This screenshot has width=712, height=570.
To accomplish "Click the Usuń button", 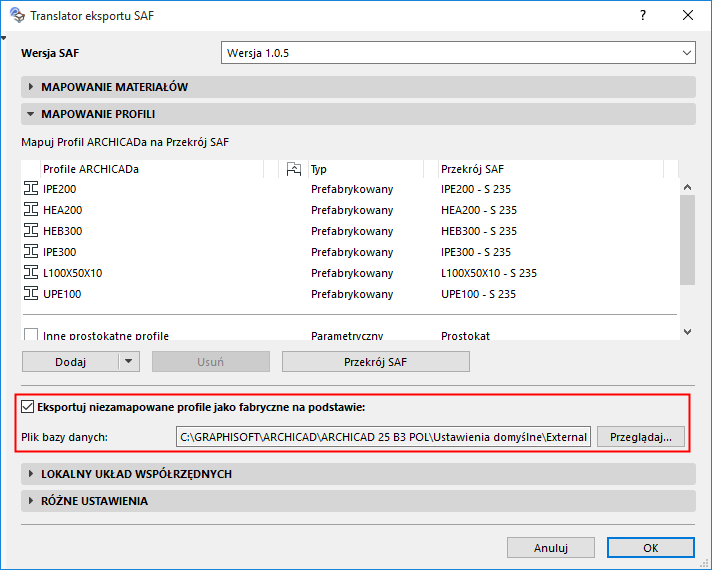I will pyautogui.click(x=211, y=362).
